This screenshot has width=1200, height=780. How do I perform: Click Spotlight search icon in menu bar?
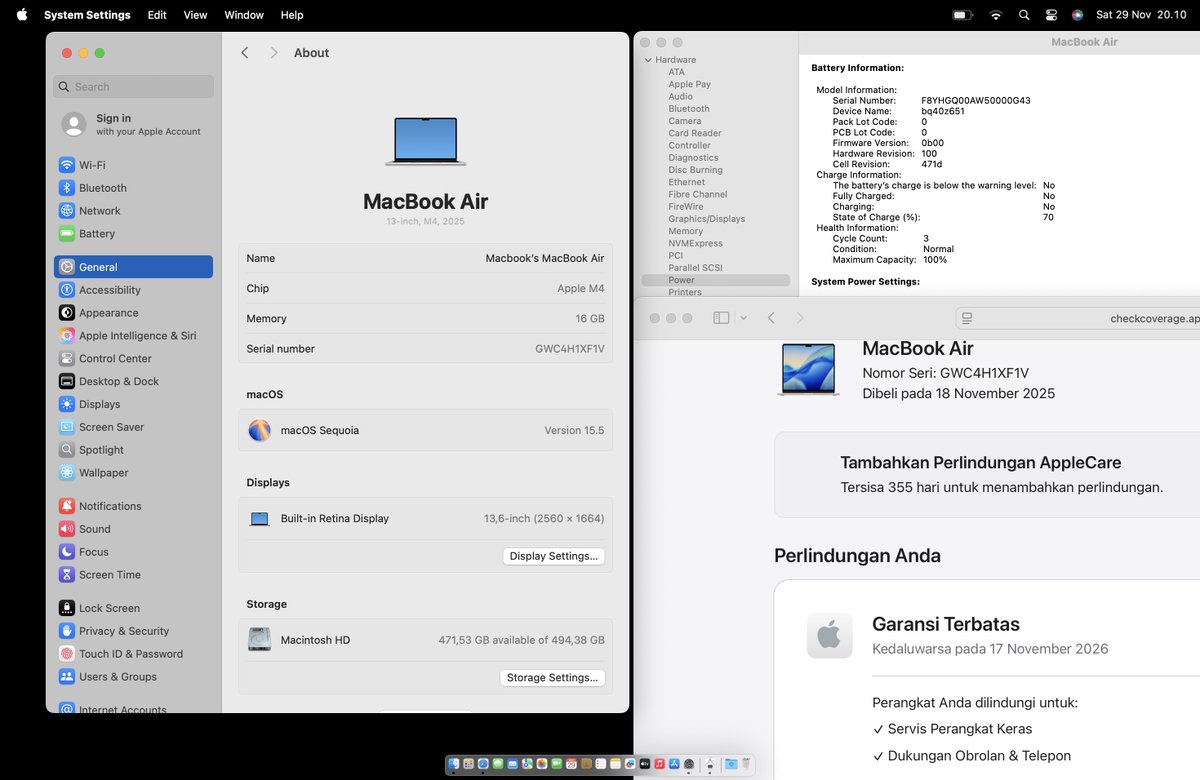pyautogui.click(x=1023, y=15)
